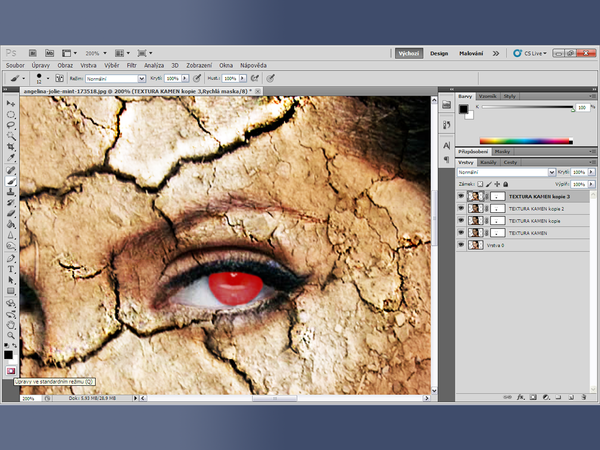Select the Move tool

tap(11, 103)
